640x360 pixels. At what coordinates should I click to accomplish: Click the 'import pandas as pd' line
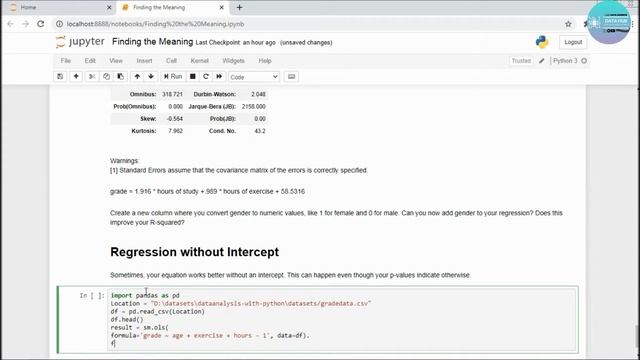click(x=145, y=296)
